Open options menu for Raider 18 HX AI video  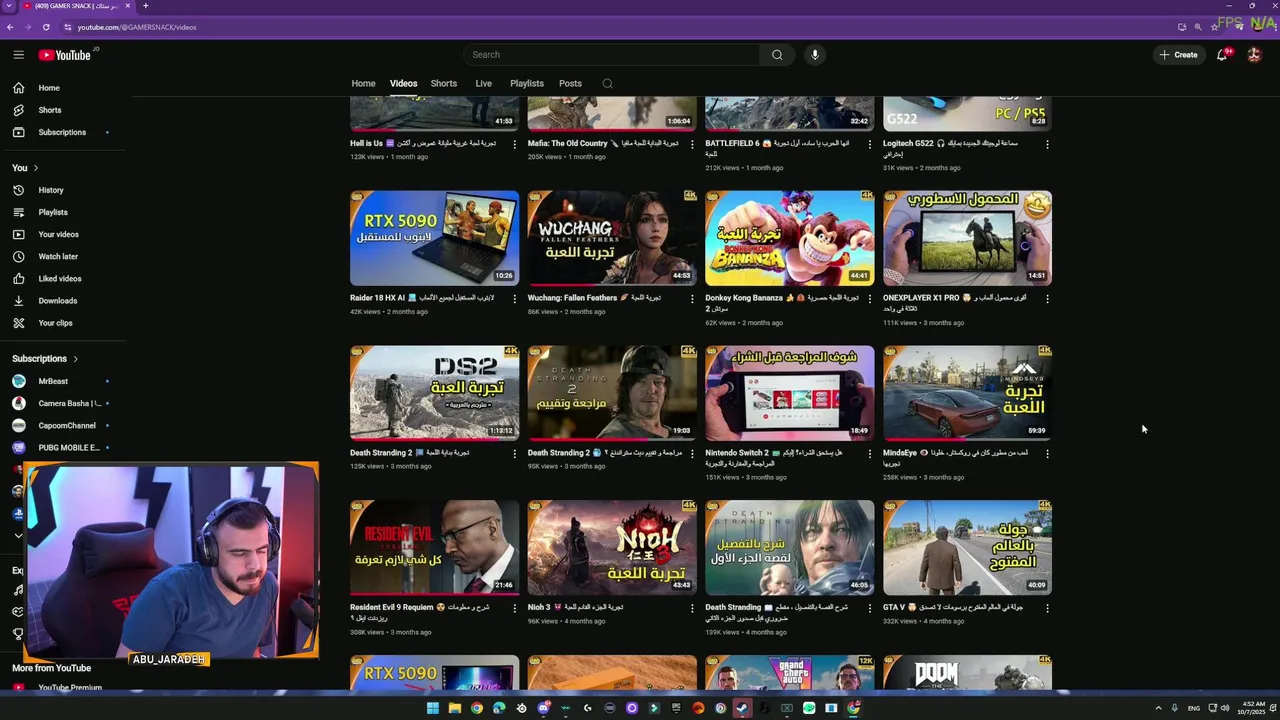(515, 298)
